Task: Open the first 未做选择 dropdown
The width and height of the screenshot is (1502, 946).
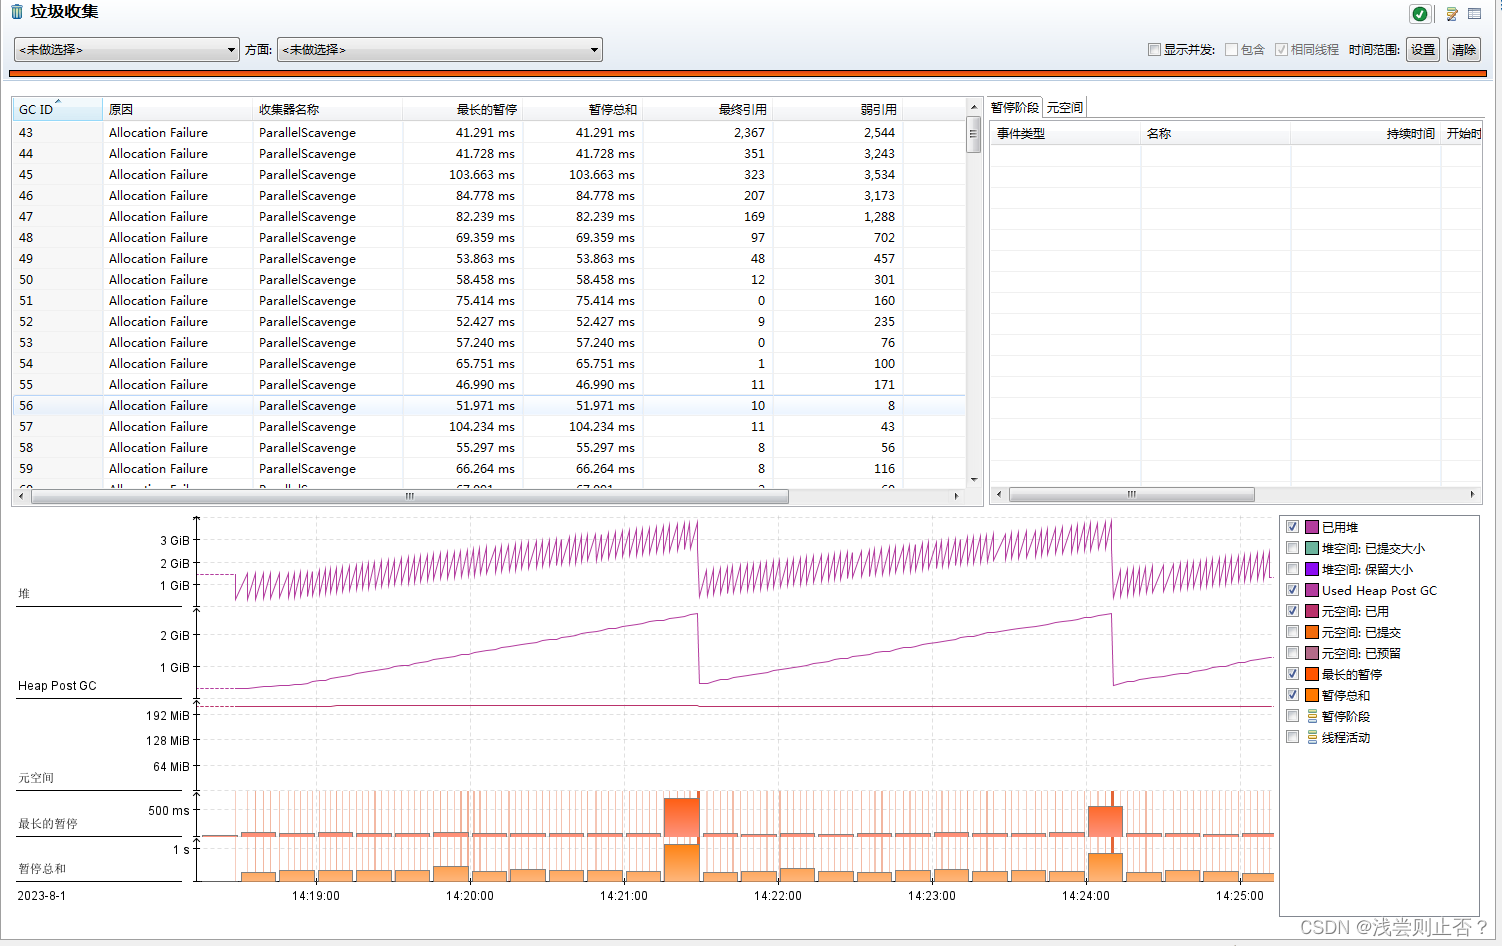Action: pos(126,49)
